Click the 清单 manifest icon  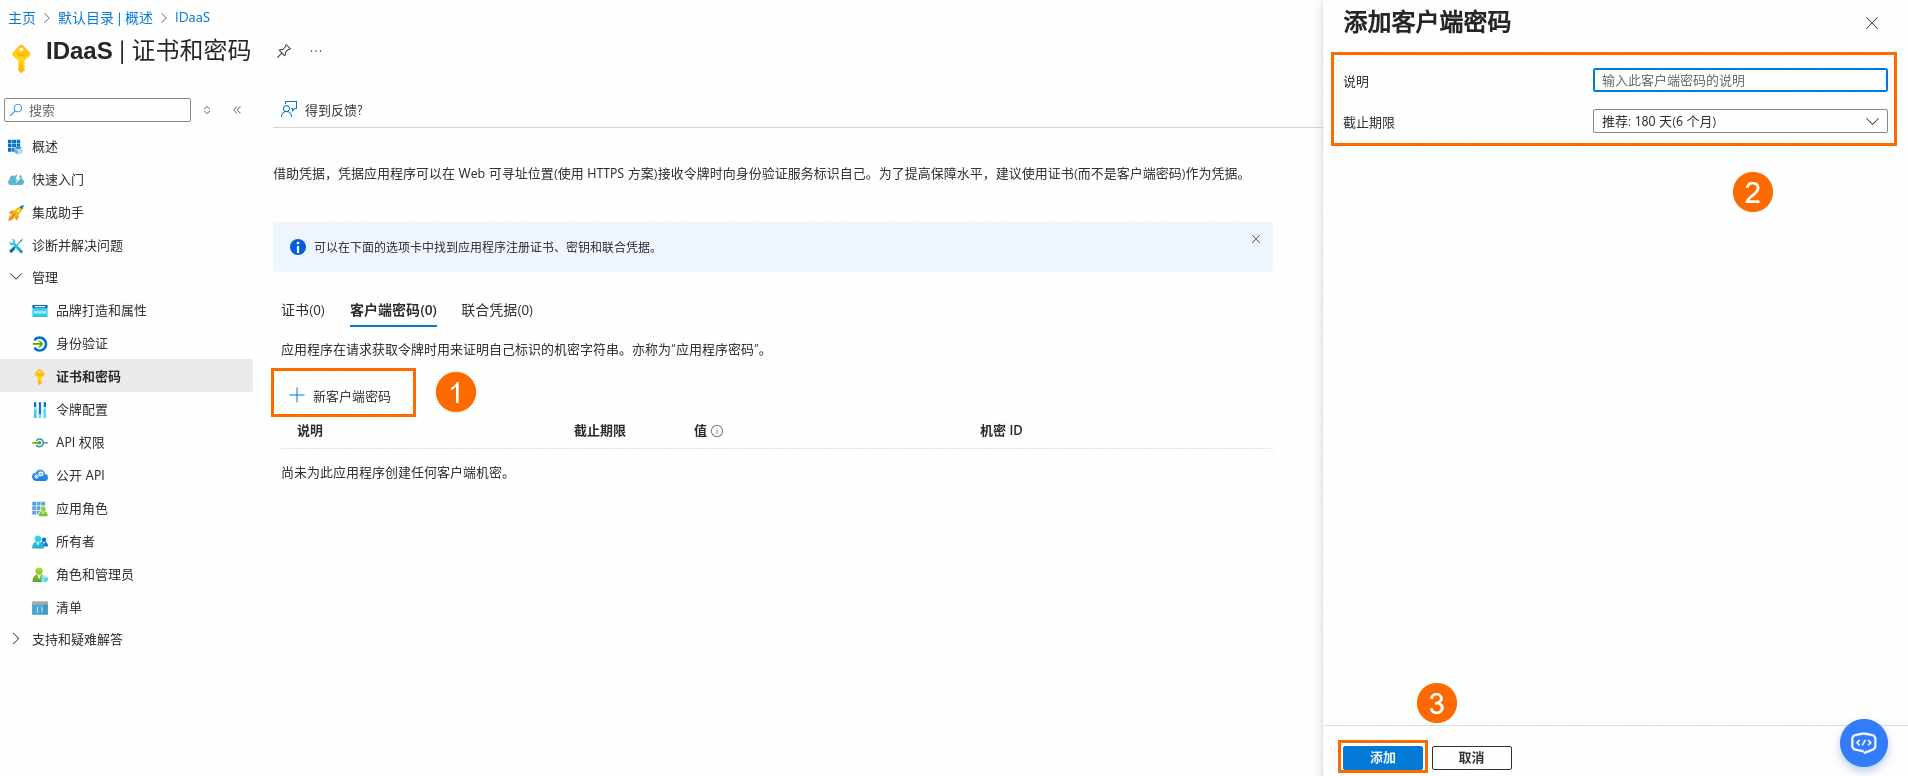pos(40,608)
